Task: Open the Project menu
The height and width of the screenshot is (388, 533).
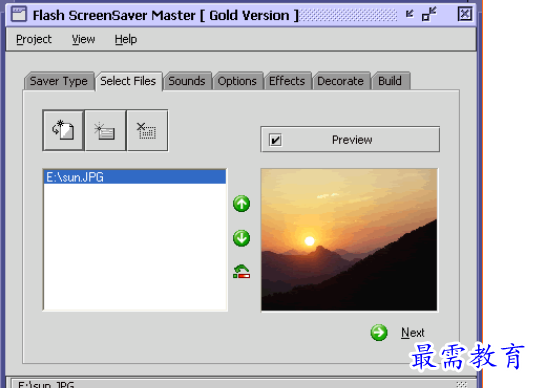Action: pyautogui.click(x=34, y=39)
